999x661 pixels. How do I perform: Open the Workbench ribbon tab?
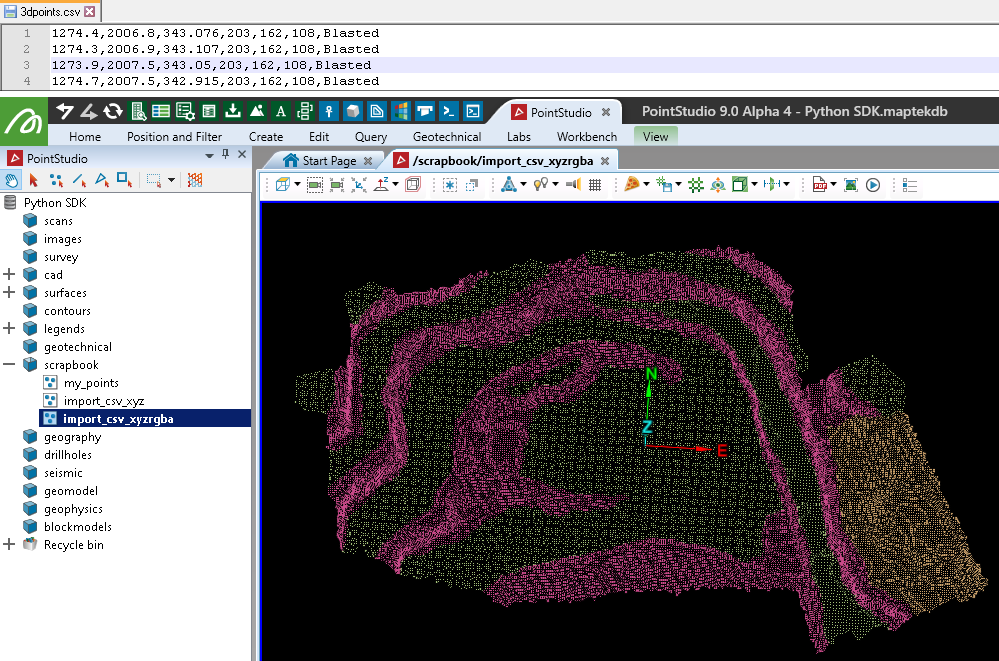pyautogui.click(x=587, y=136)
